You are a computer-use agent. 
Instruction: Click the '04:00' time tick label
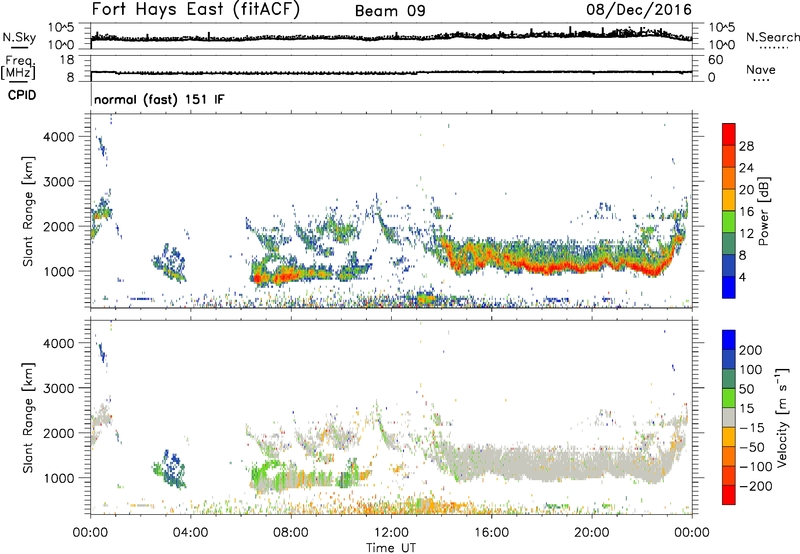(x=191, y=533)
